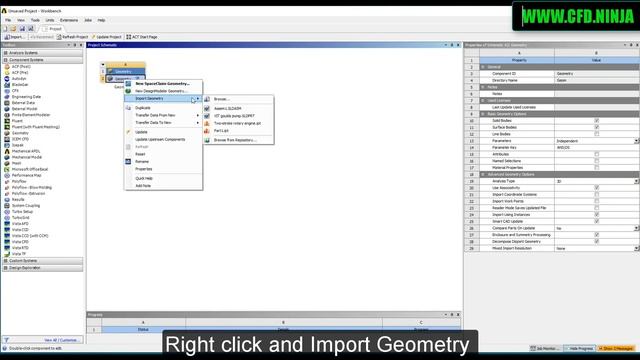Viewport: 640px width, 360px height.
Task: Toggle Solid Bodies checkbox
Action: pos(596,121)
